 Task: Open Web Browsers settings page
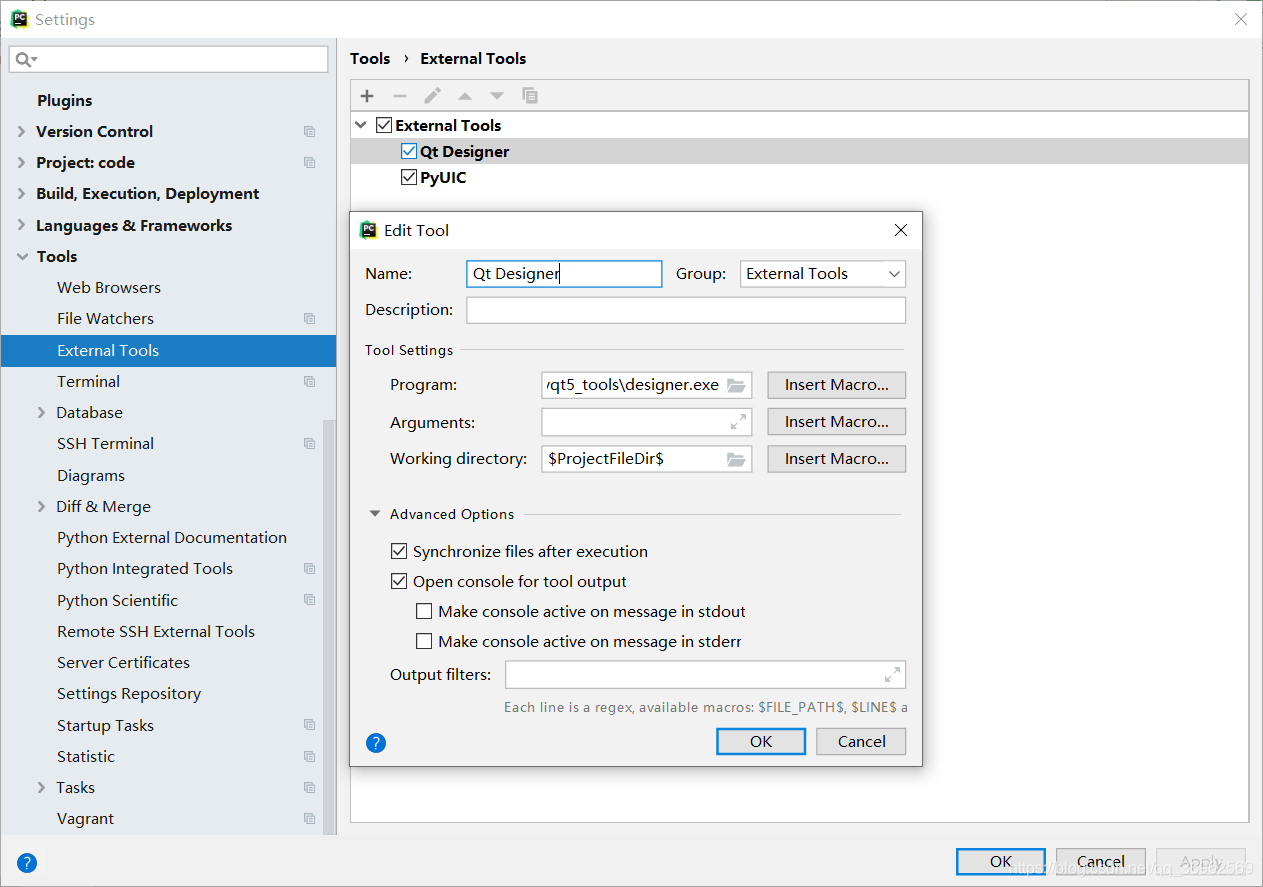[109, 288]
